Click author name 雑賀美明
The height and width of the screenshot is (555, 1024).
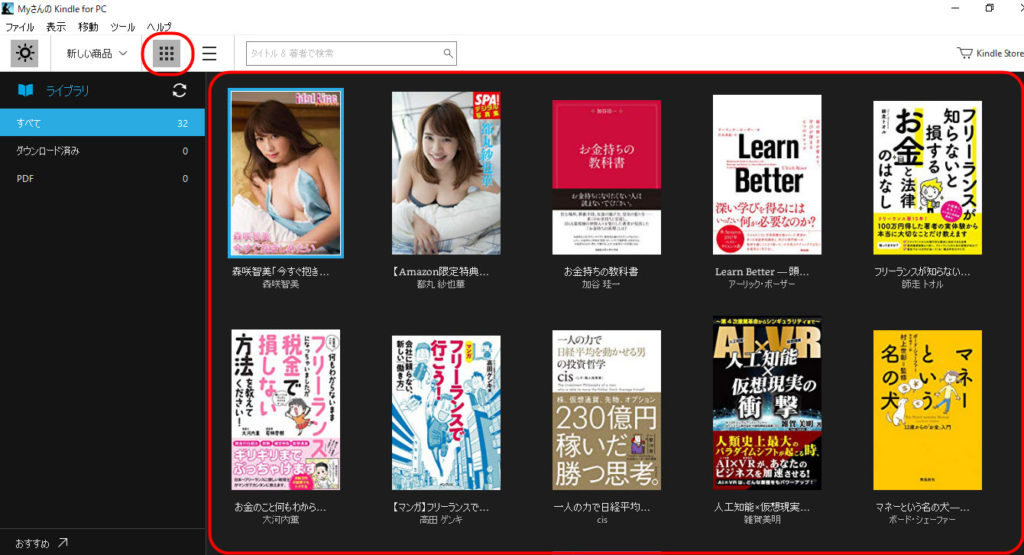[761, 520]
